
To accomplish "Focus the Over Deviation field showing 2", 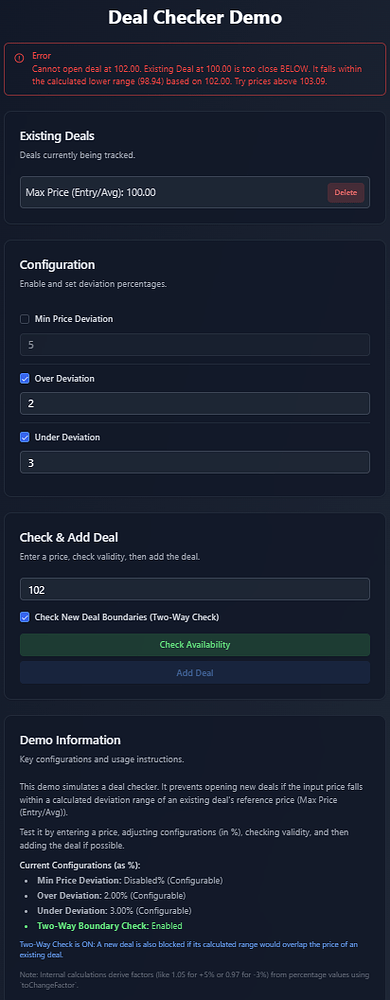I will point(195,404).
